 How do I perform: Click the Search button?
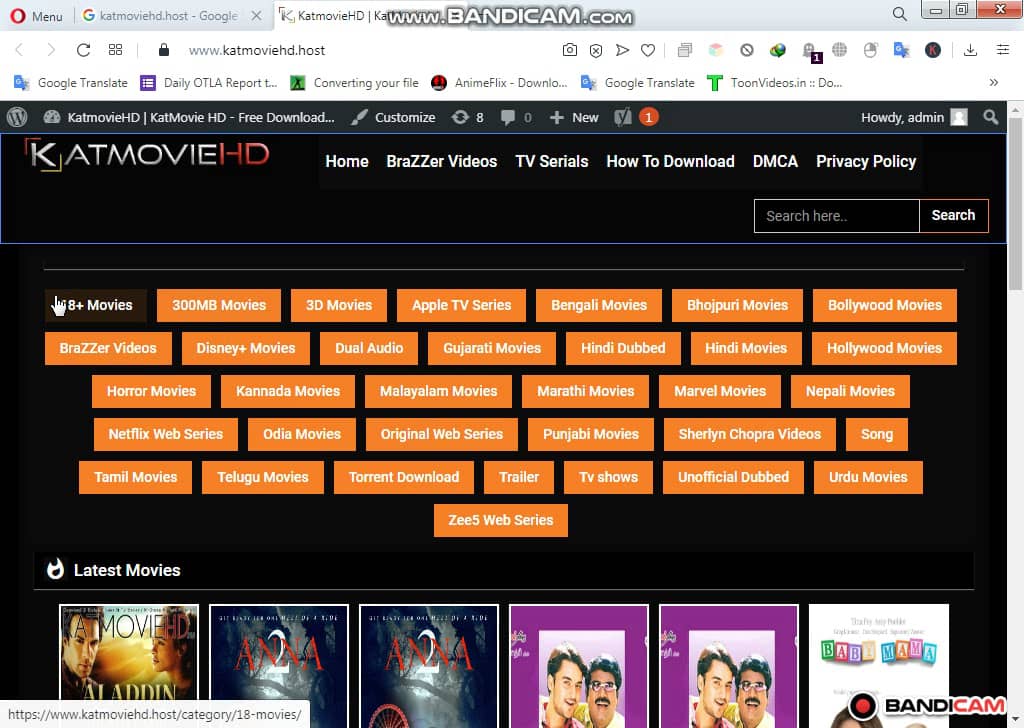click(x=953, y=215)
